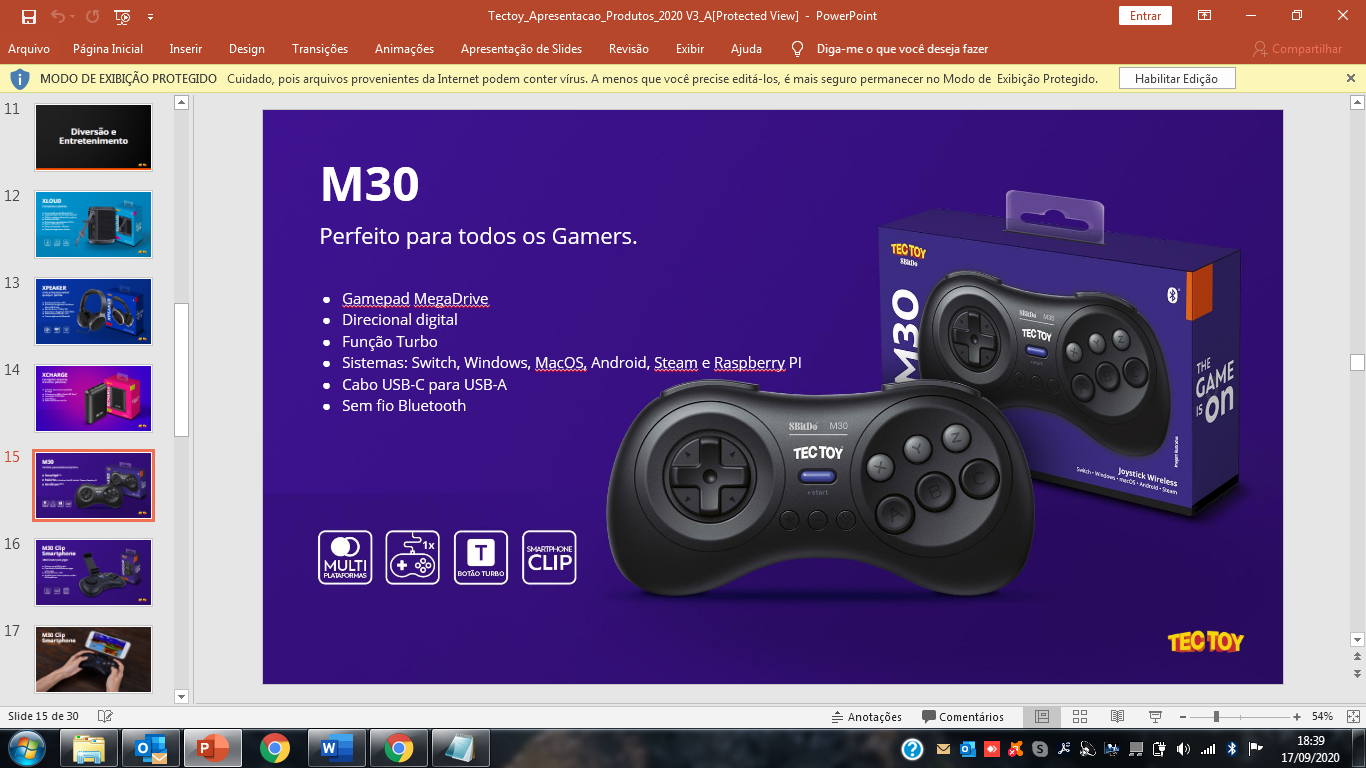The height and width of the screenshot is (768, 1366).
Task: Click the Compartilhar share button
Action: (1298, 48)
